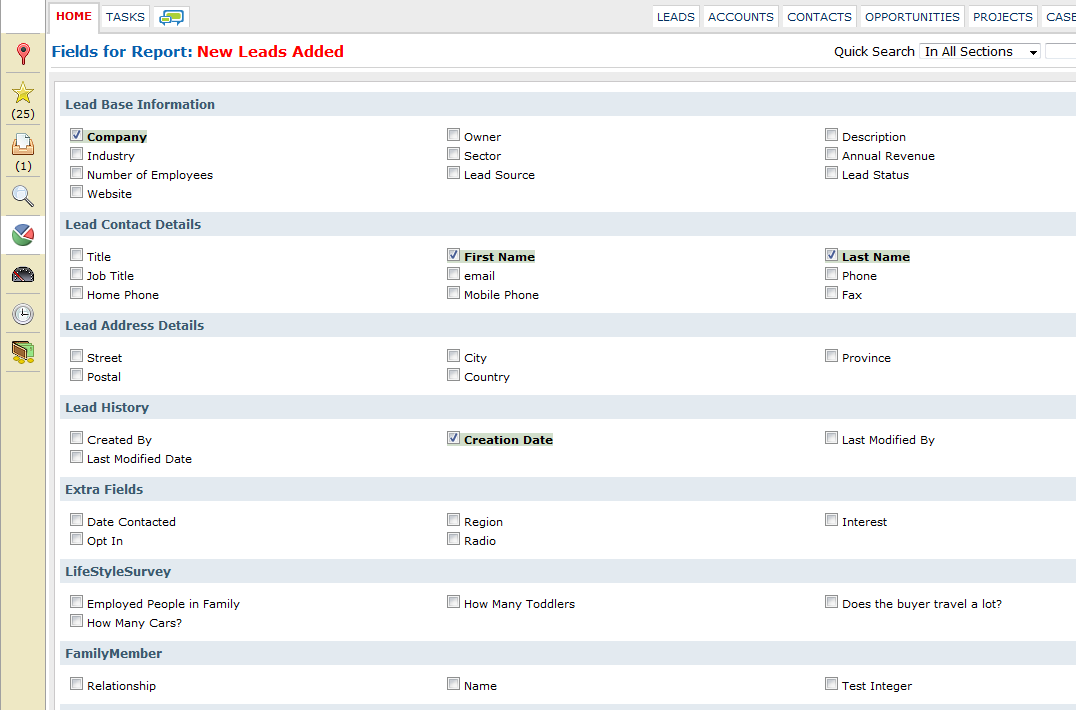1076x710 pixels.
Task: Tick the Last Modified Date checkbox
Action: [x=76, y=458]
